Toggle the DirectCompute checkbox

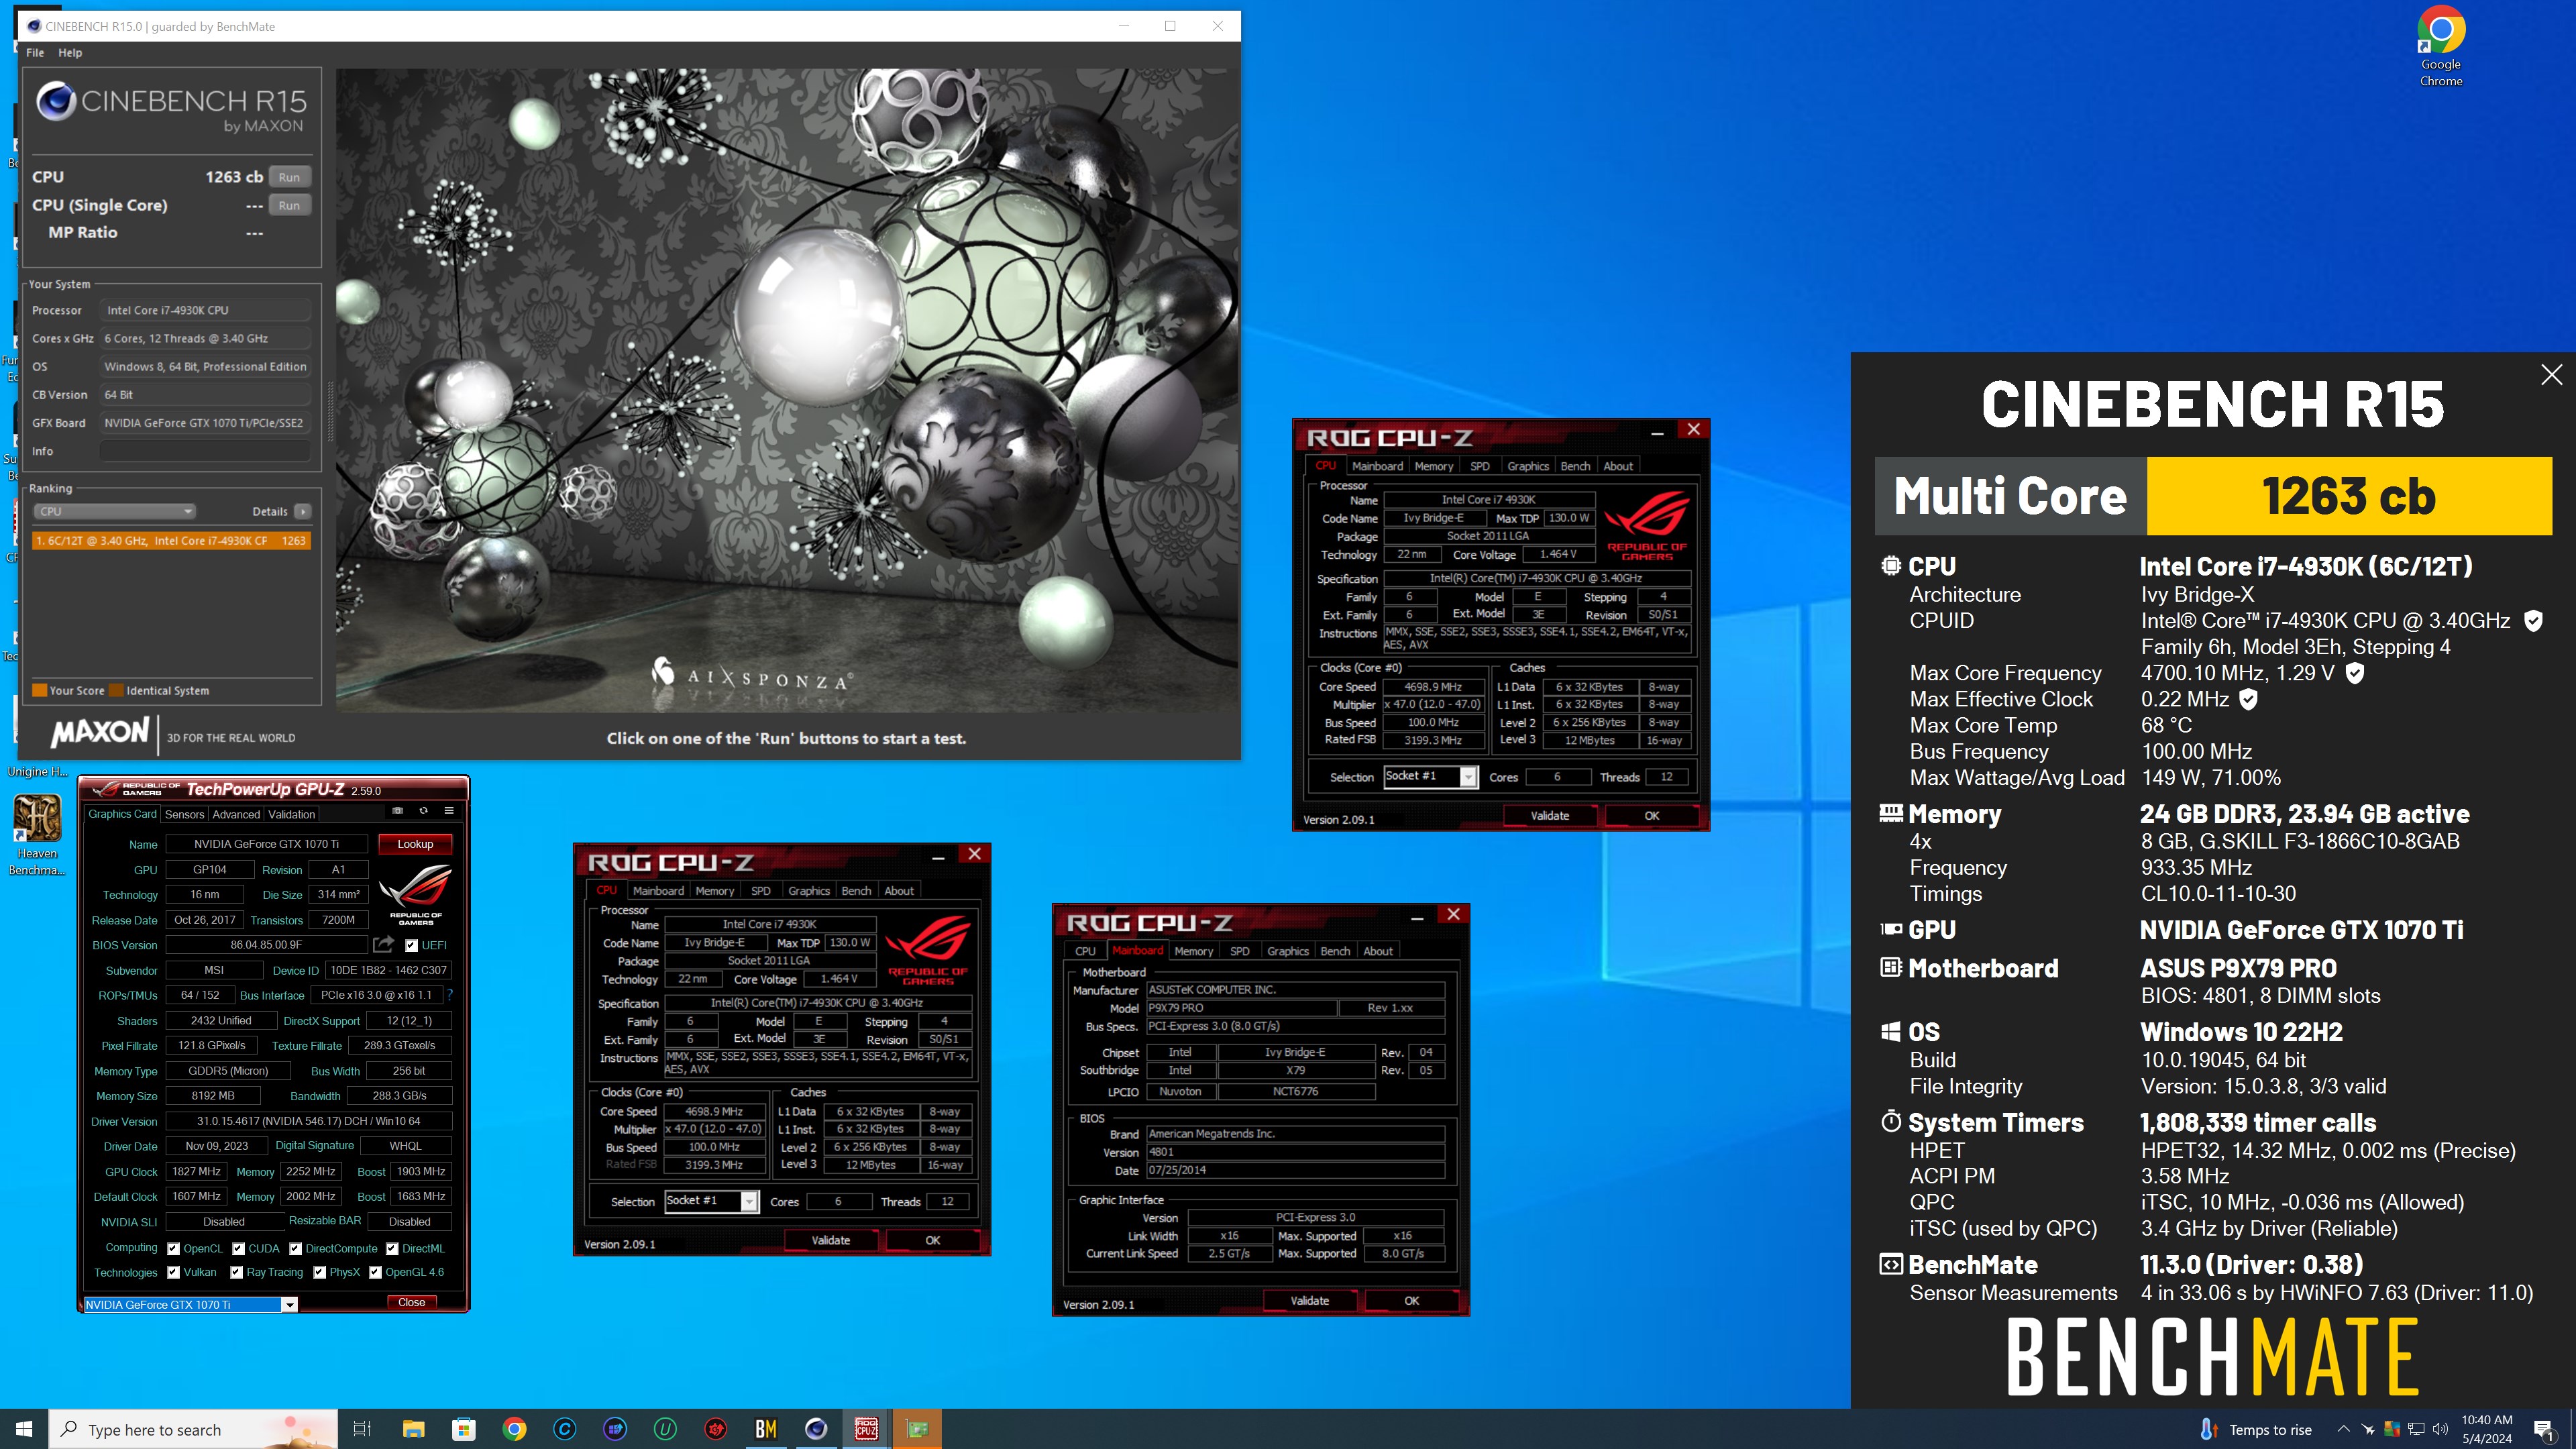coord(296,1248)
